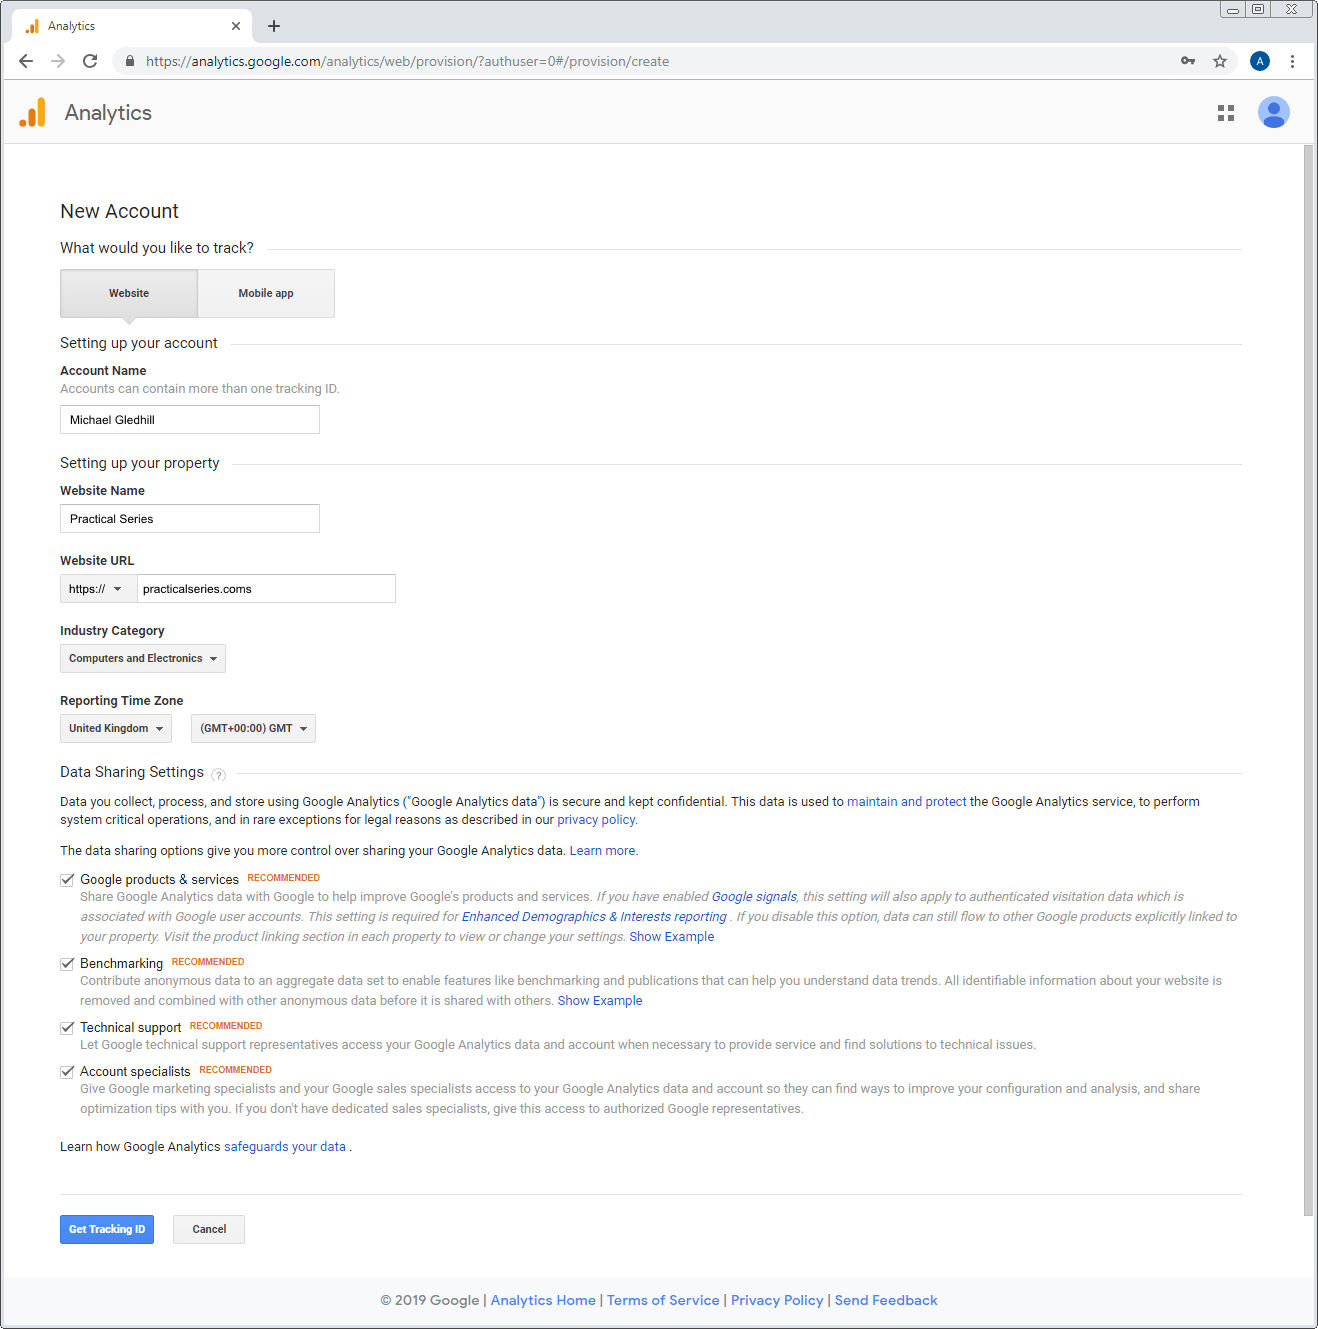Viewport: 1318px width, 1329px height.
Task: Click the Learn more link
Action: tap(603, 851)
